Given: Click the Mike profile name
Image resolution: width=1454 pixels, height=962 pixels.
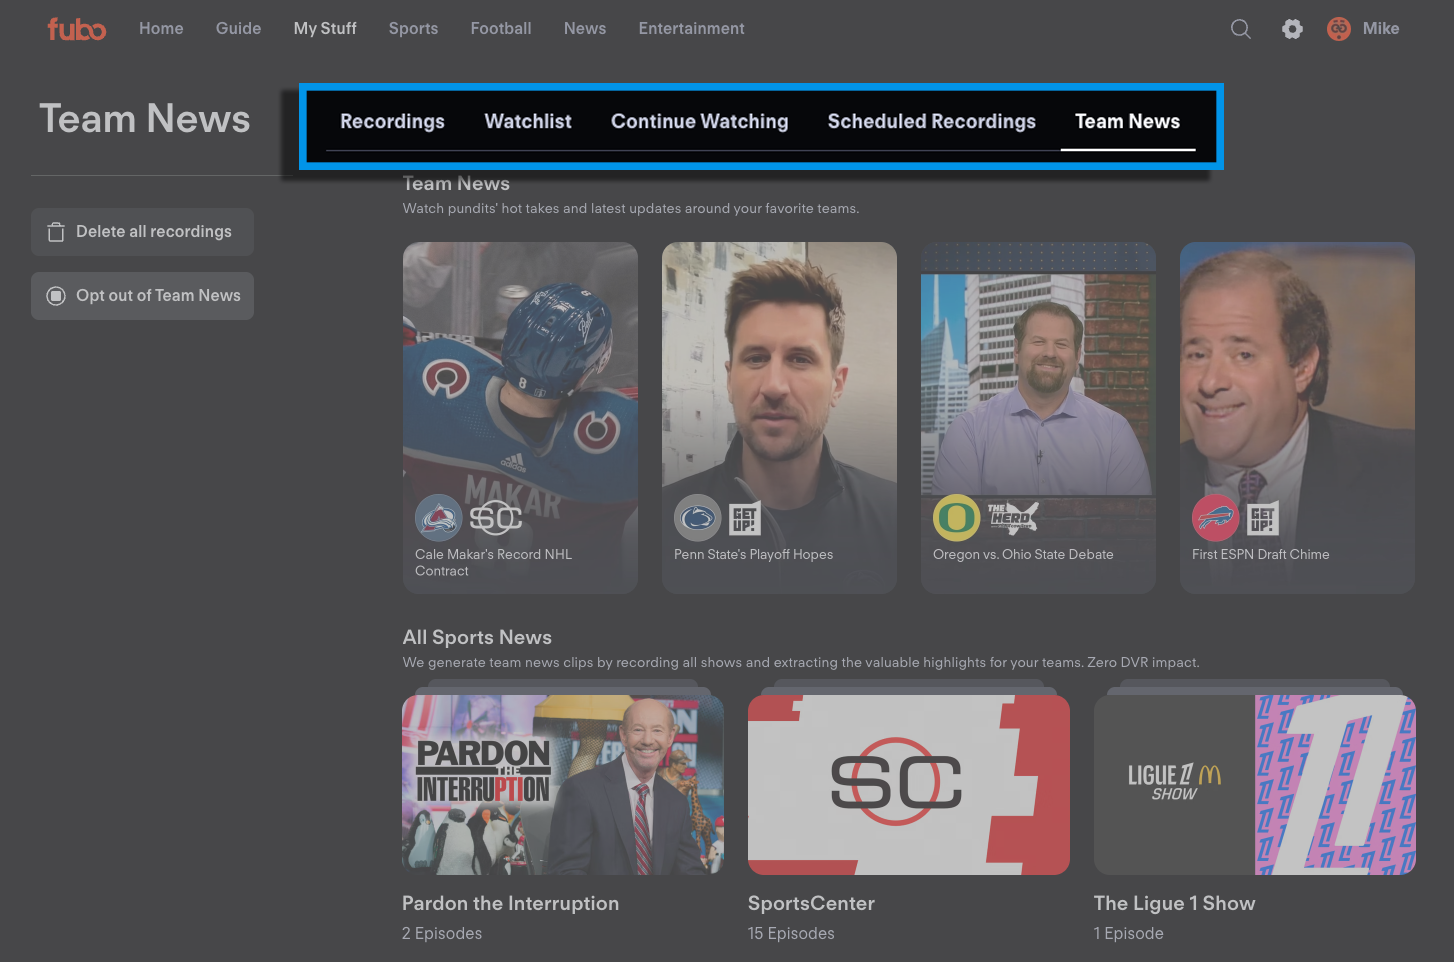Looking at the screenshot, I should point(1381,29).
